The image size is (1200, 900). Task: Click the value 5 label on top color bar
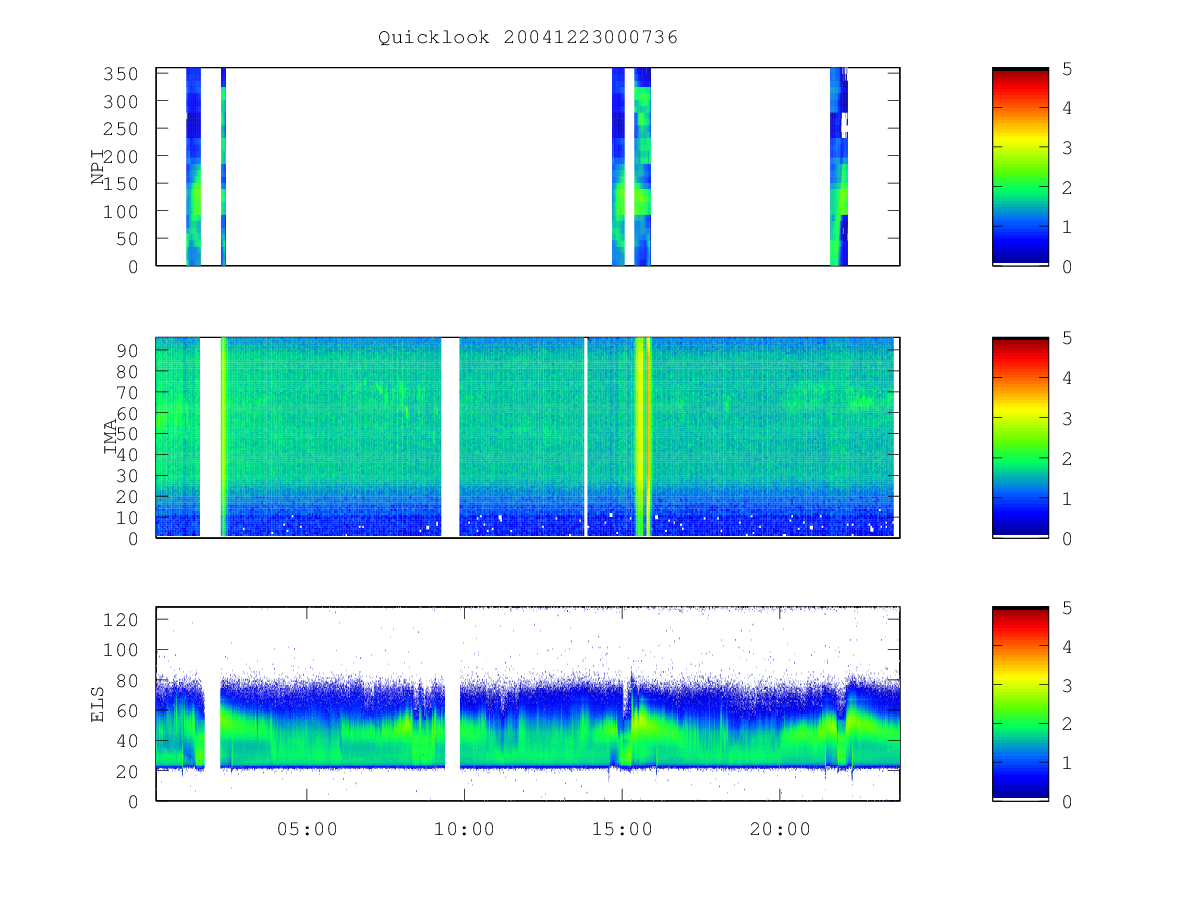coord(1069,69)
